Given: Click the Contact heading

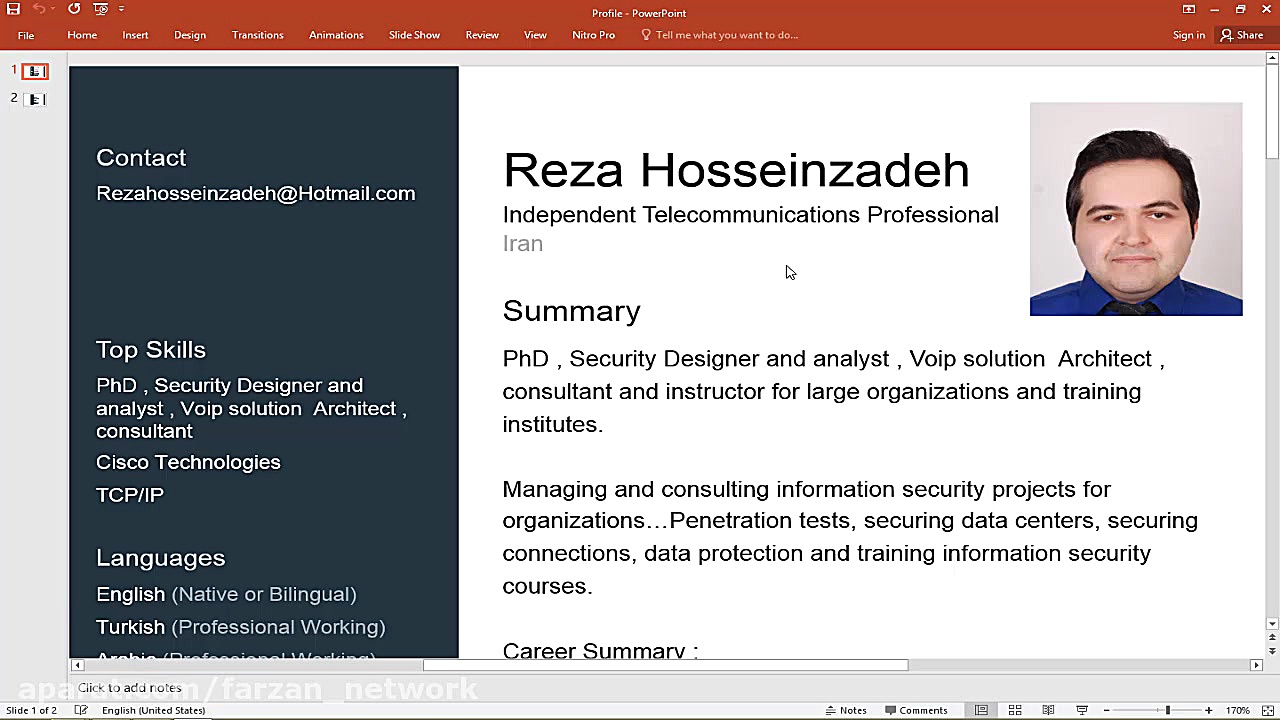Looking at the screenshot, I should pos(141,157).
